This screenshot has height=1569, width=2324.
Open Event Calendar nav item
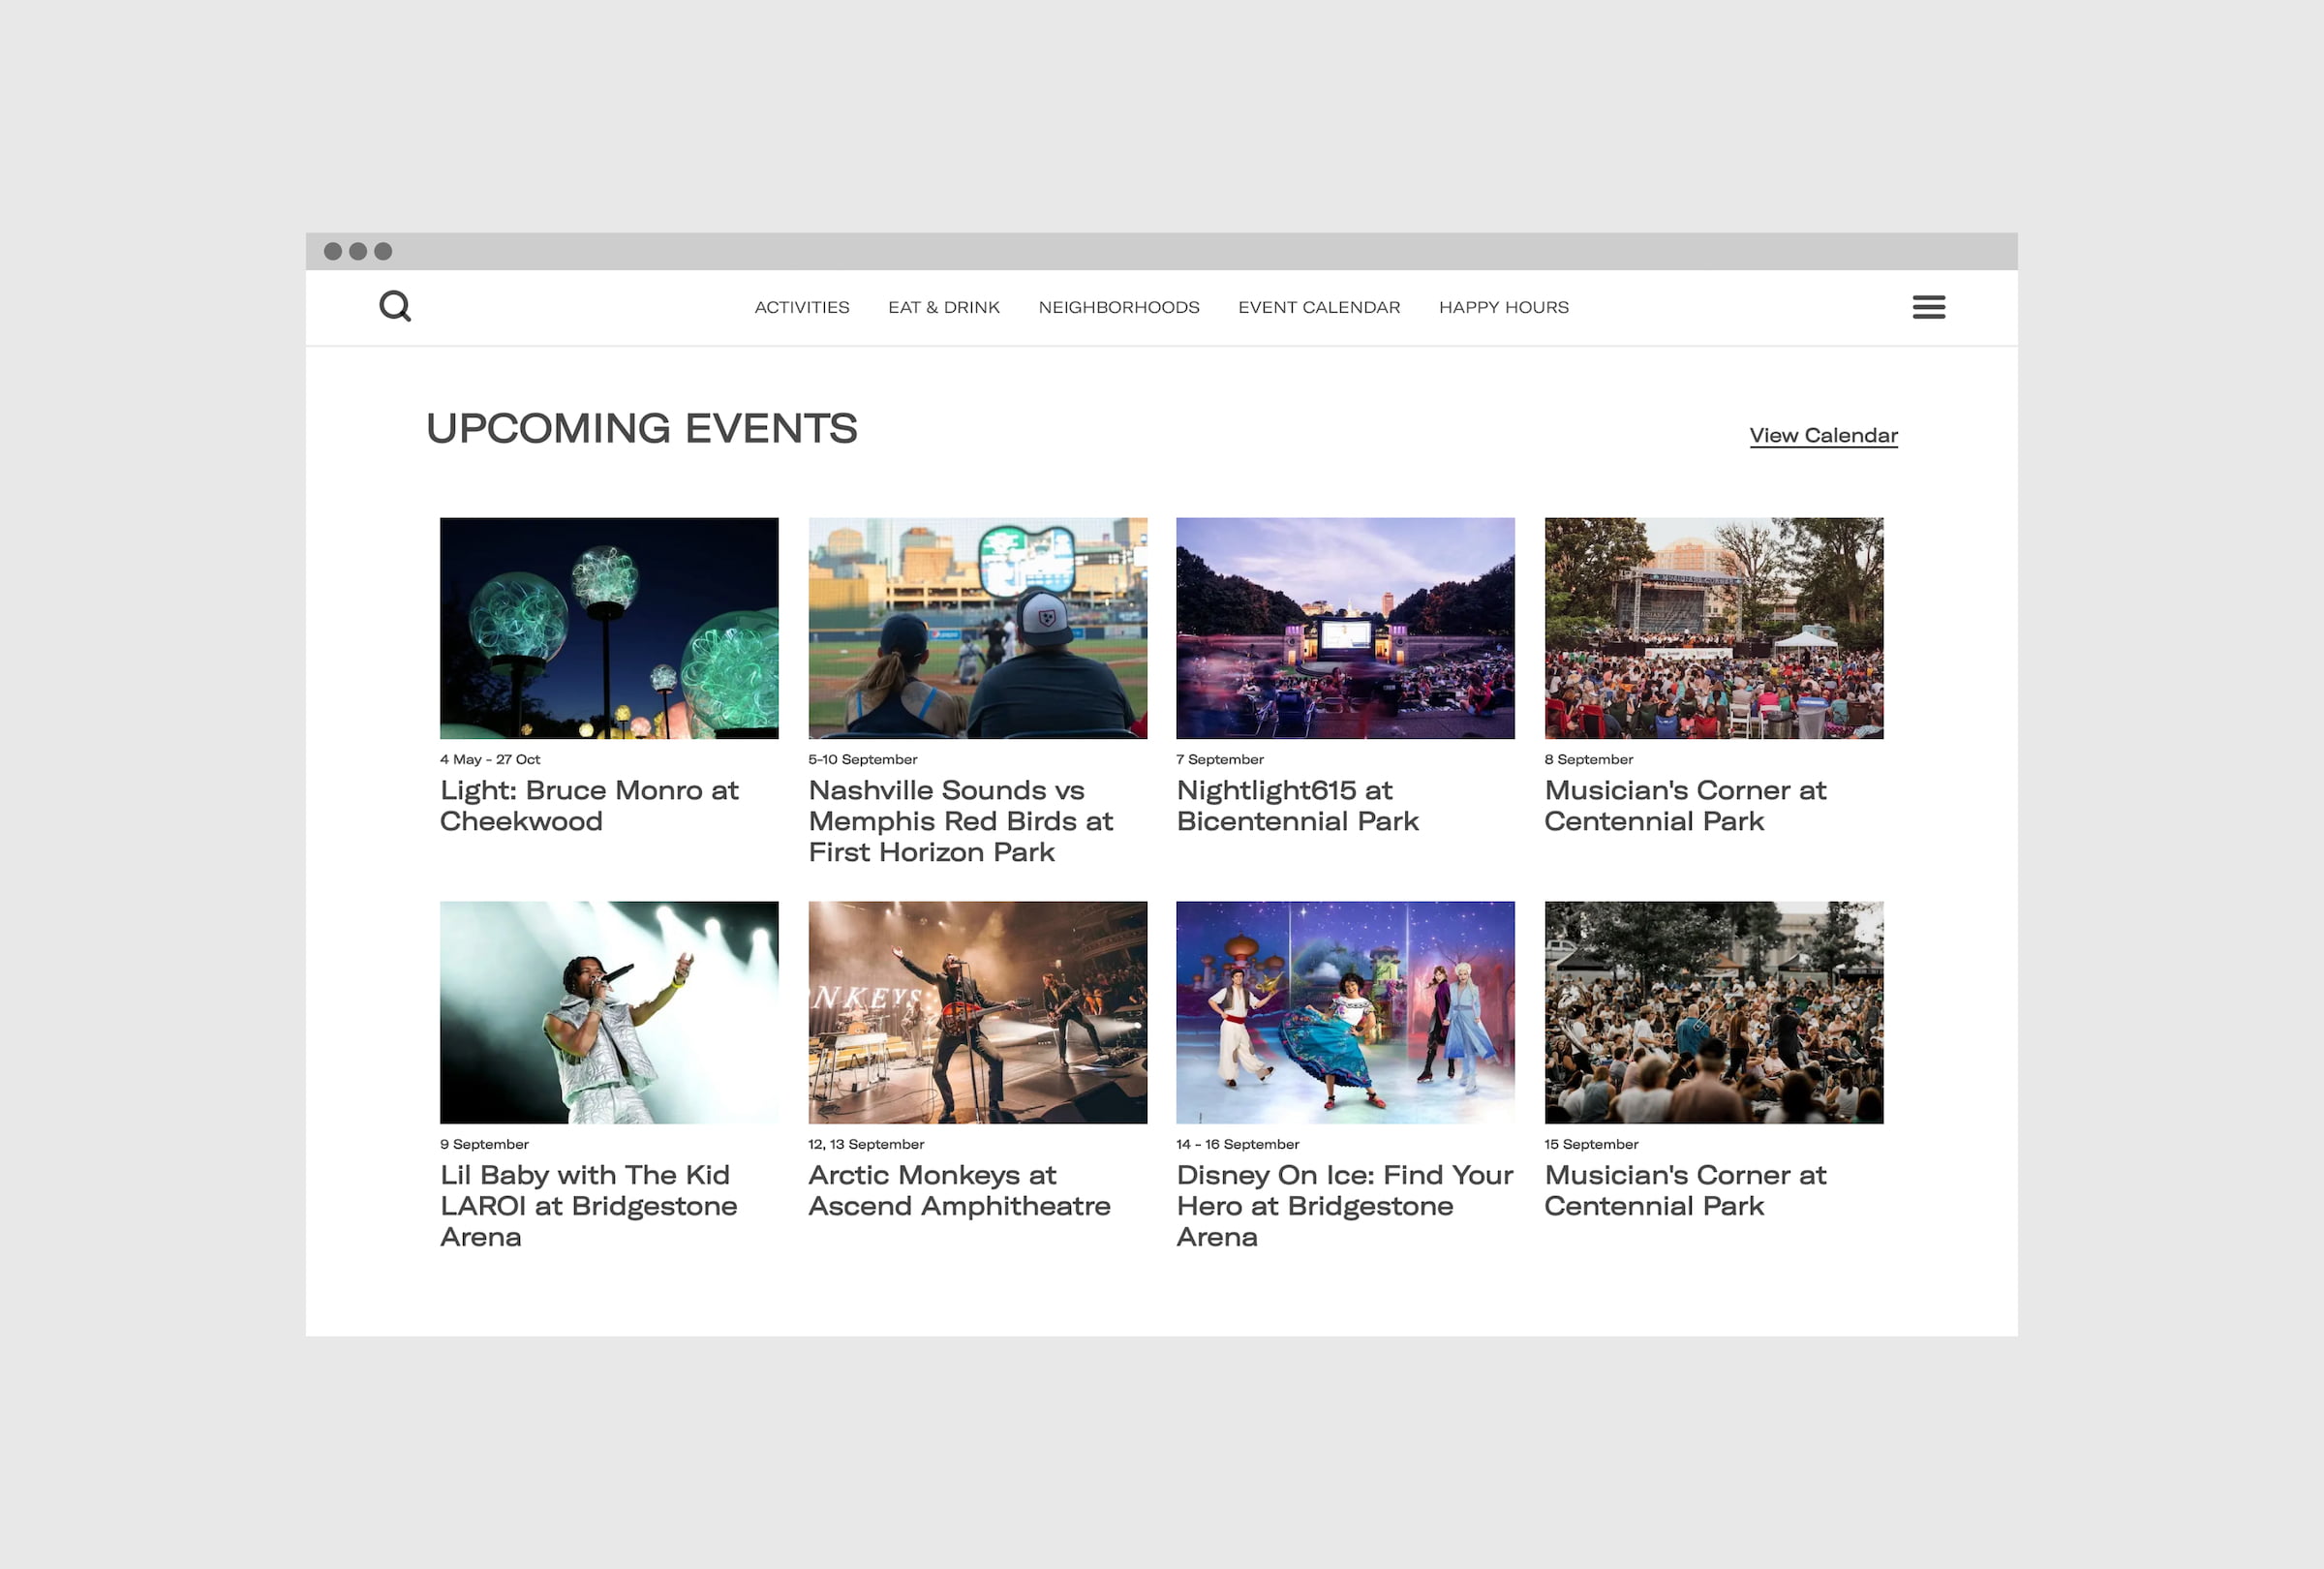(x=1318, y=307)
